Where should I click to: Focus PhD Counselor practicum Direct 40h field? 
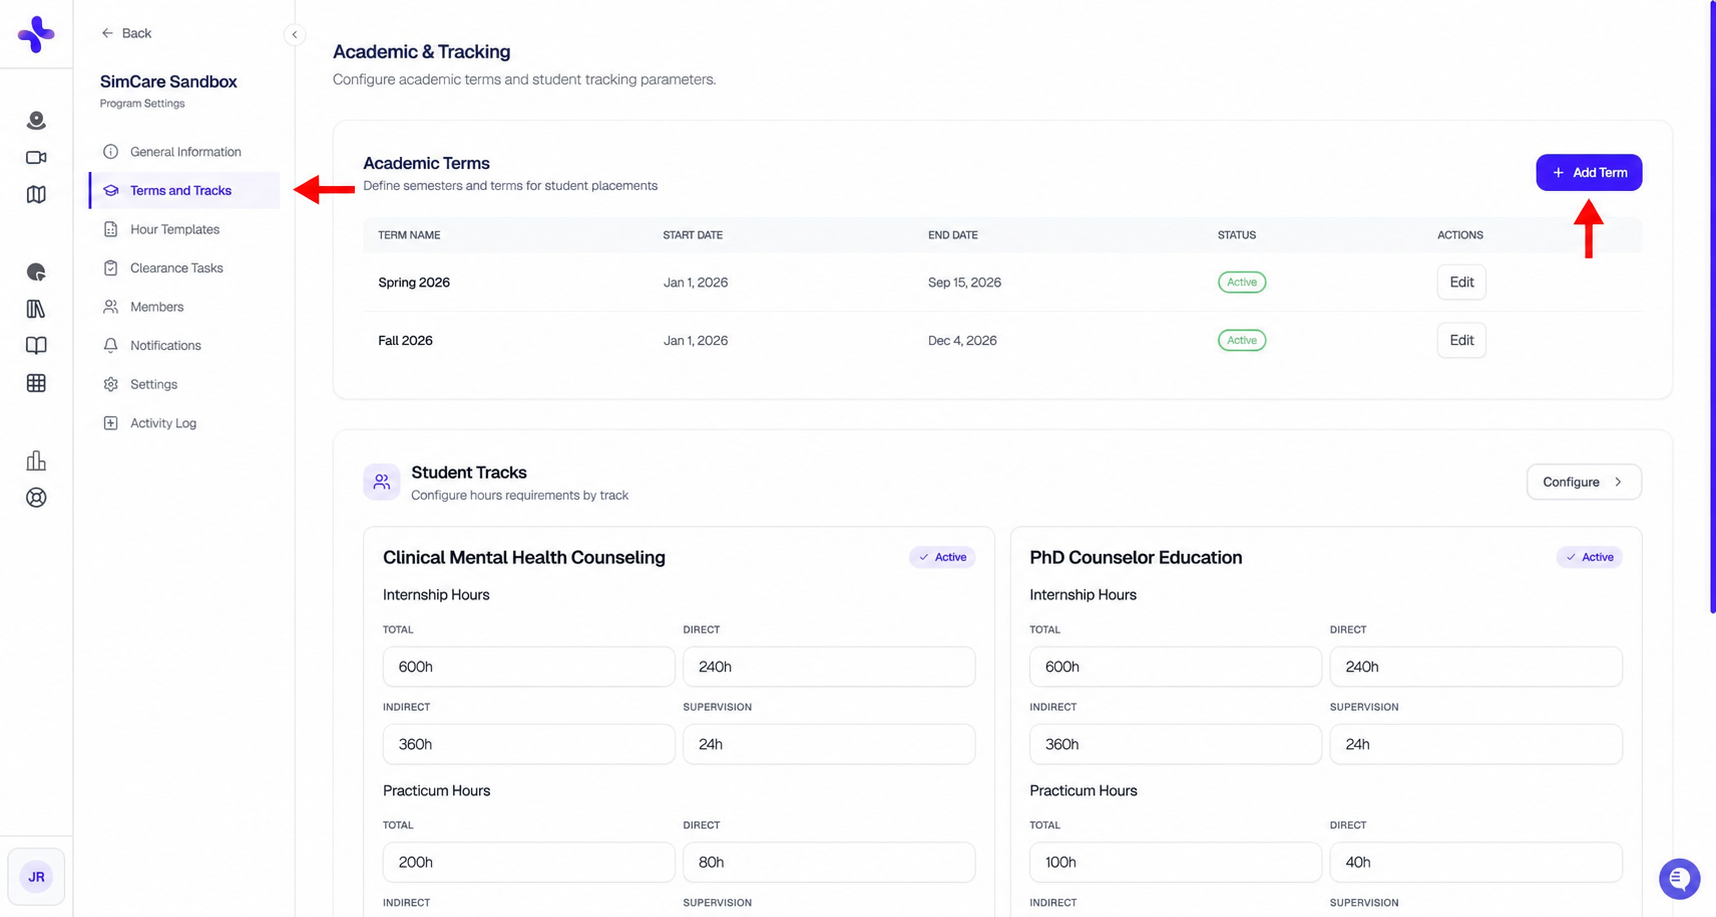pyautogui.click(x=1476, y=862)
